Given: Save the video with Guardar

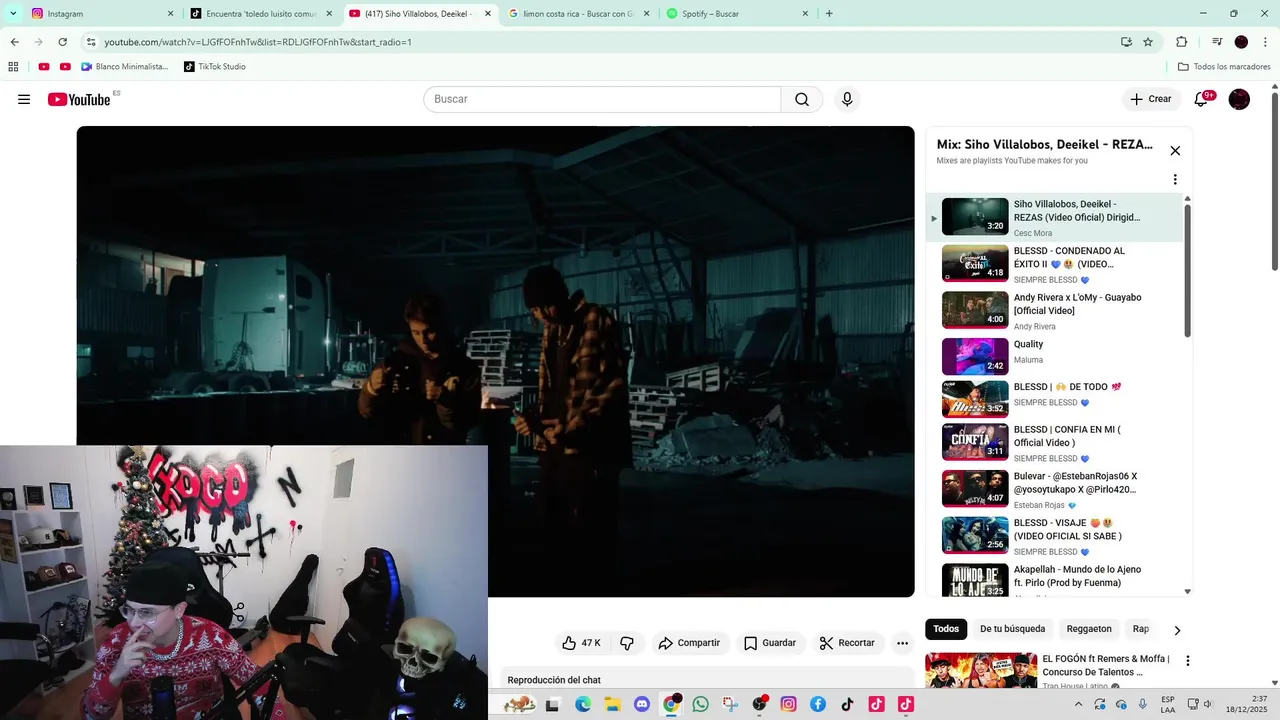Looking at the screenshot, I should coord(769,643).
